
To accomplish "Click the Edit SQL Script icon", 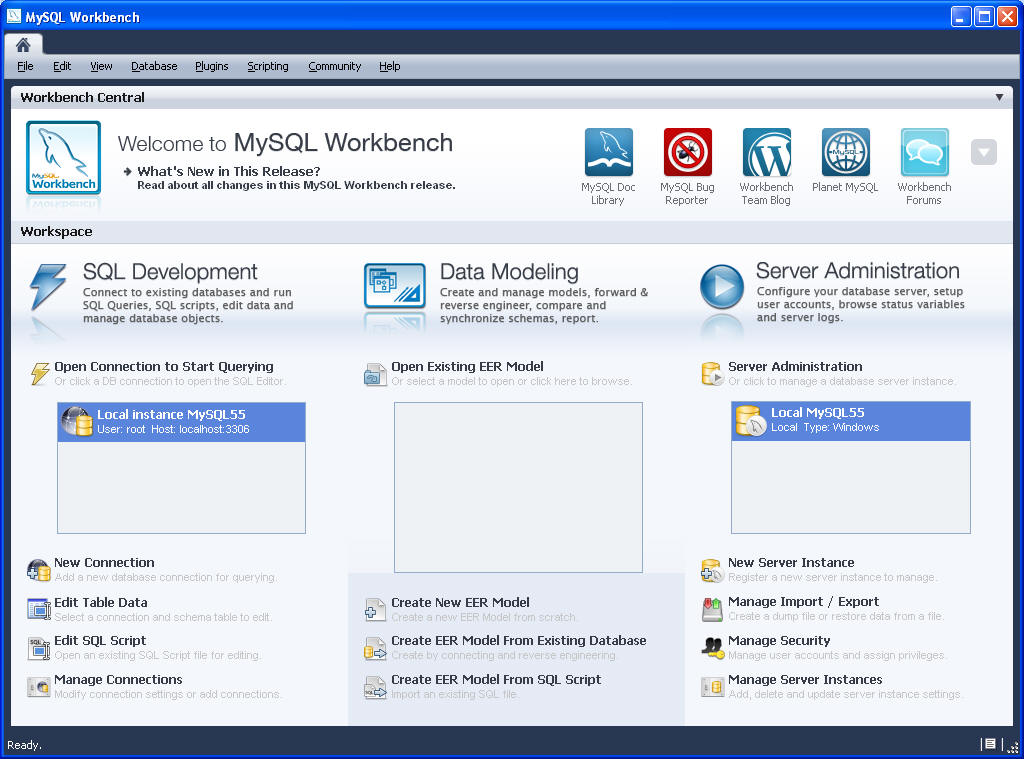I will tap(39, 648).
